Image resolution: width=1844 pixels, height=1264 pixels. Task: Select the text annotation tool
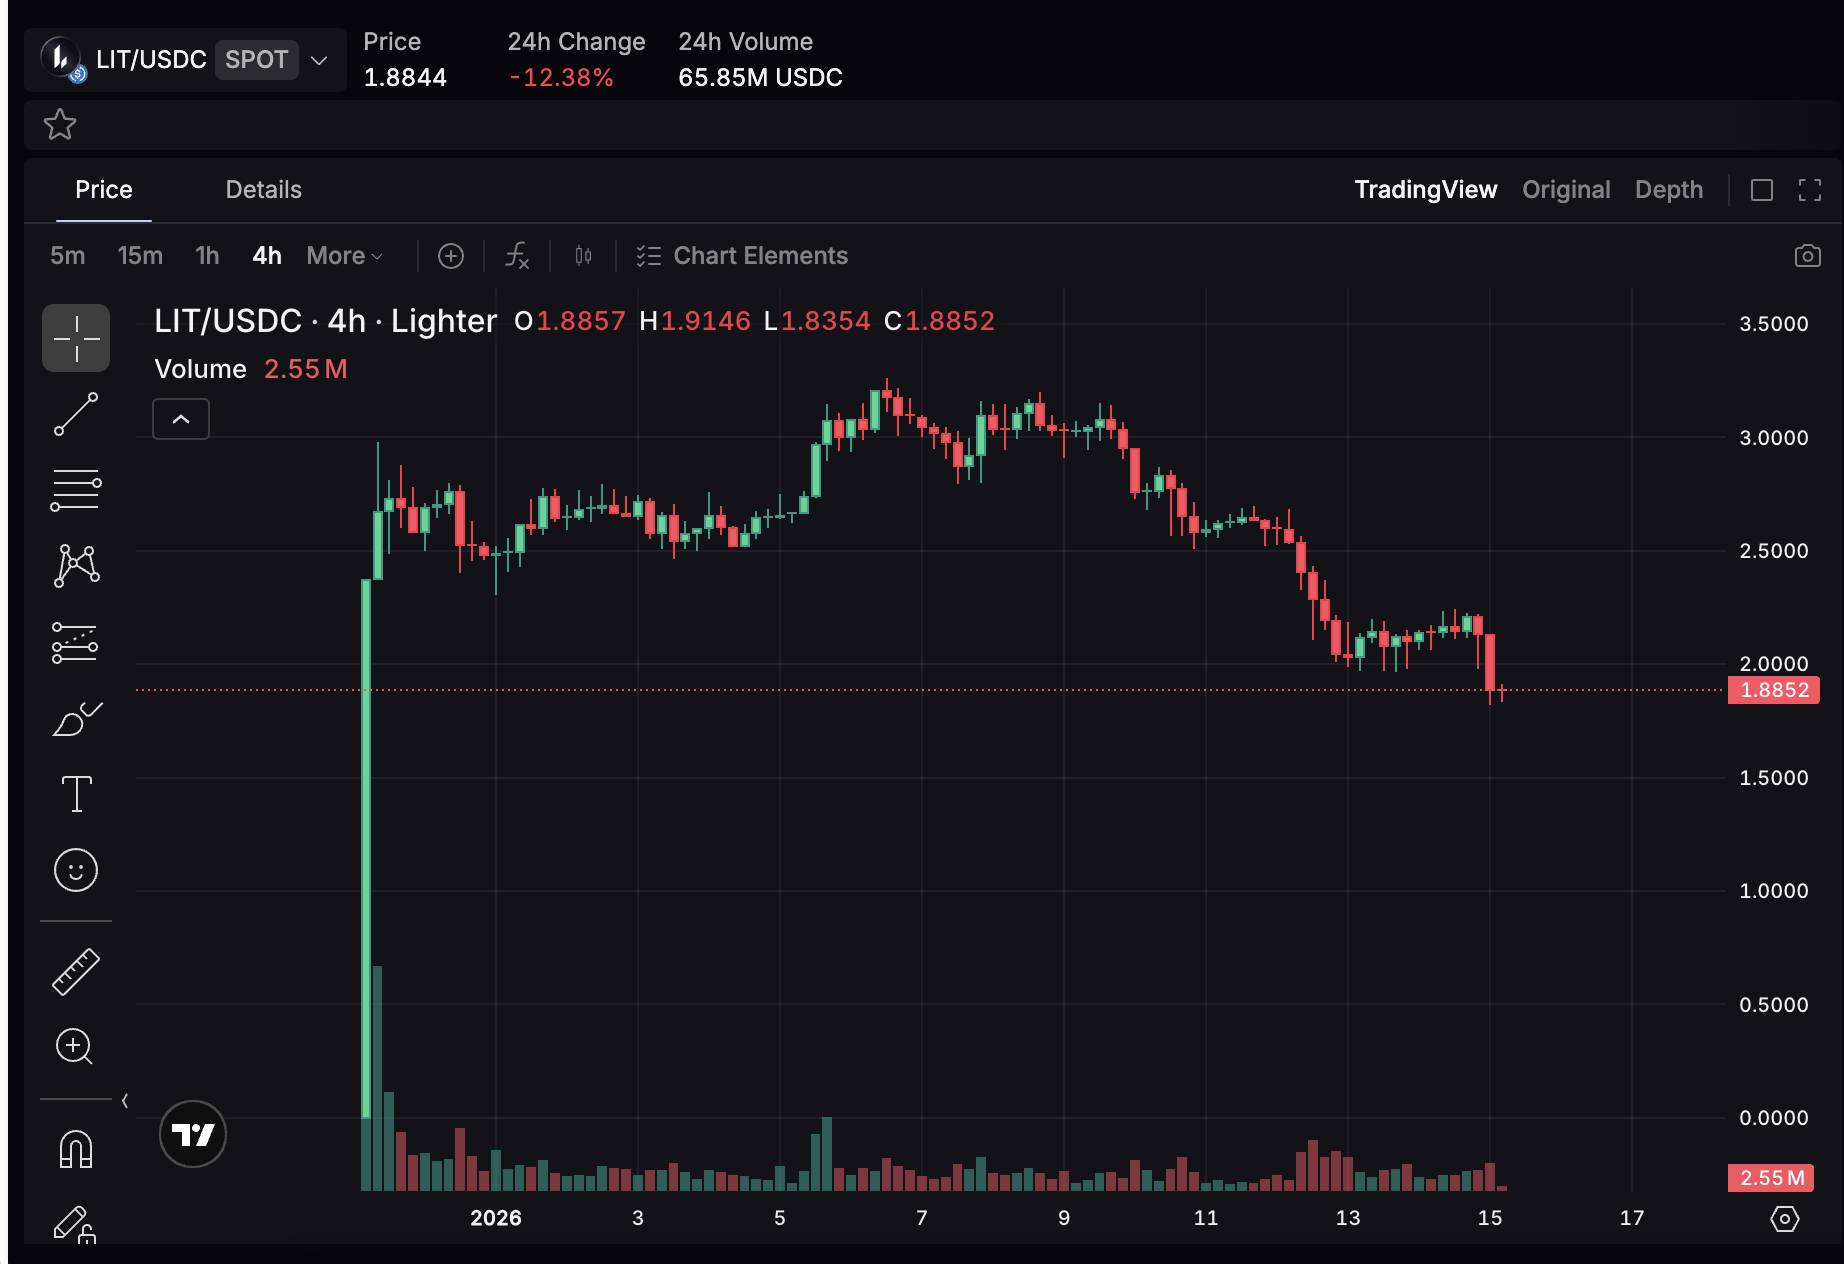75,793
